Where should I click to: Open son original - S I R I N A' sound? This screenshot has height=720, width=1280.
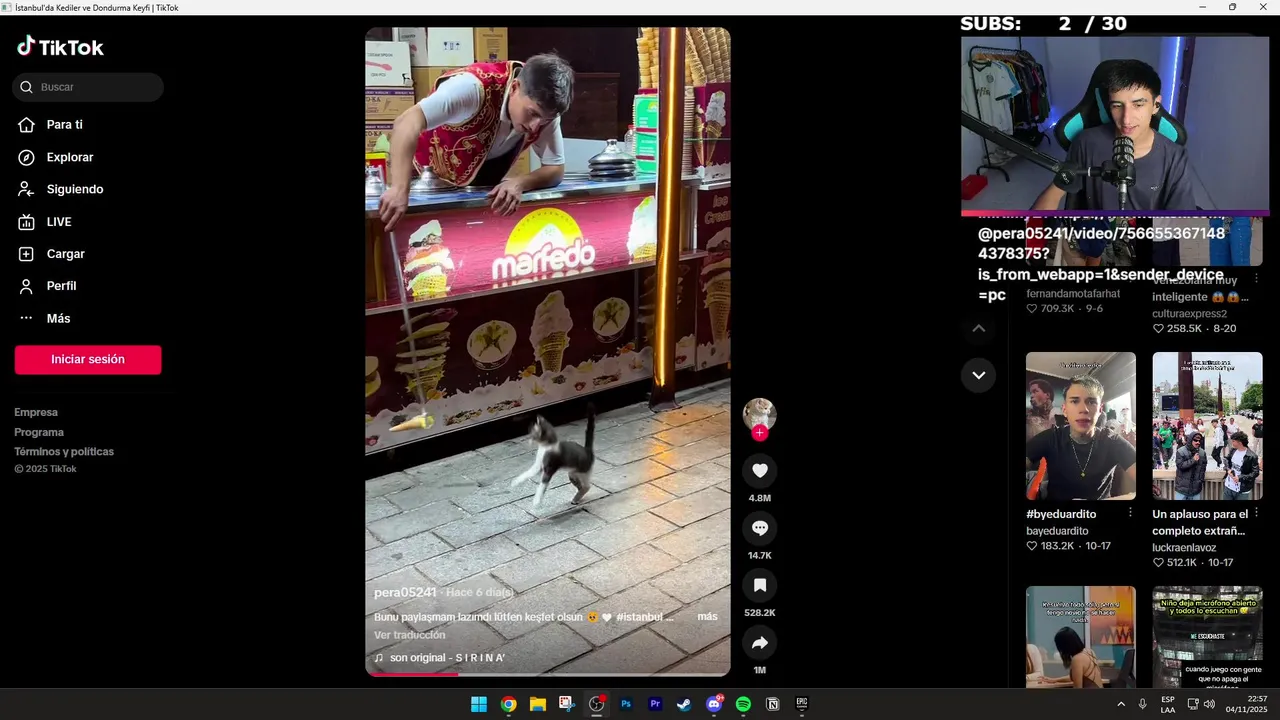[440, 658]
